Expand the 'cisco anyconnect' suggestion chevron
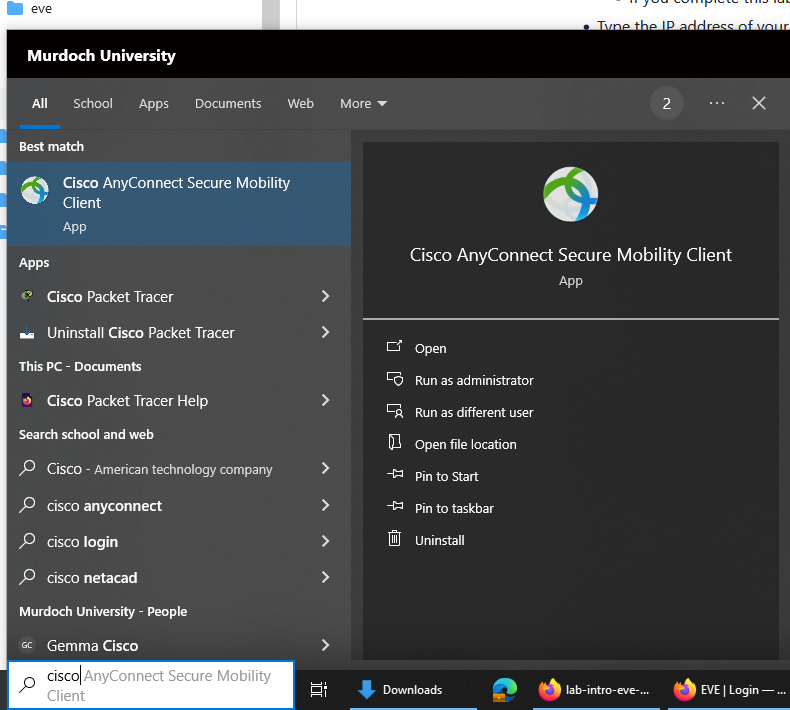 click(325, 505)
